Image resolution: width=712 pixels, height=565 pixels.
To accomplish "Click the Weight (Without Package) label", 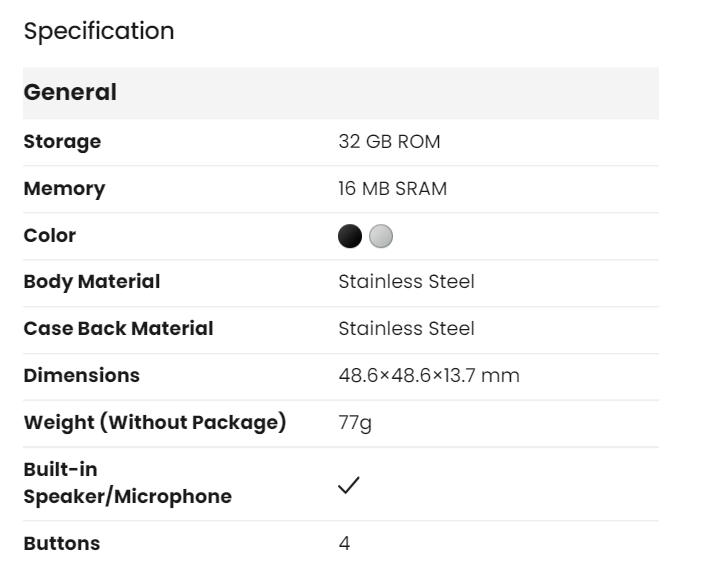I will [x=155, y=423].
